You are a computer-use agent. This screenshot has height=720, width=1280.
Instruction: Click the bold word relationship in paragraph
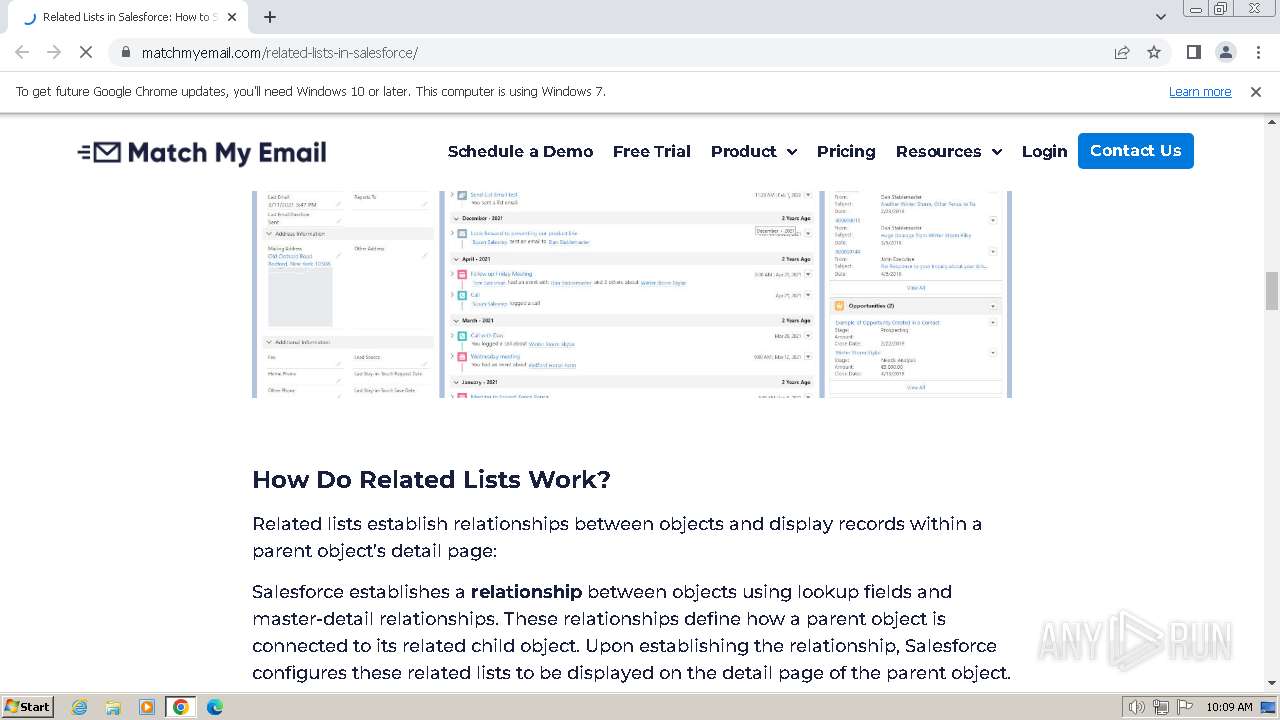526,592
